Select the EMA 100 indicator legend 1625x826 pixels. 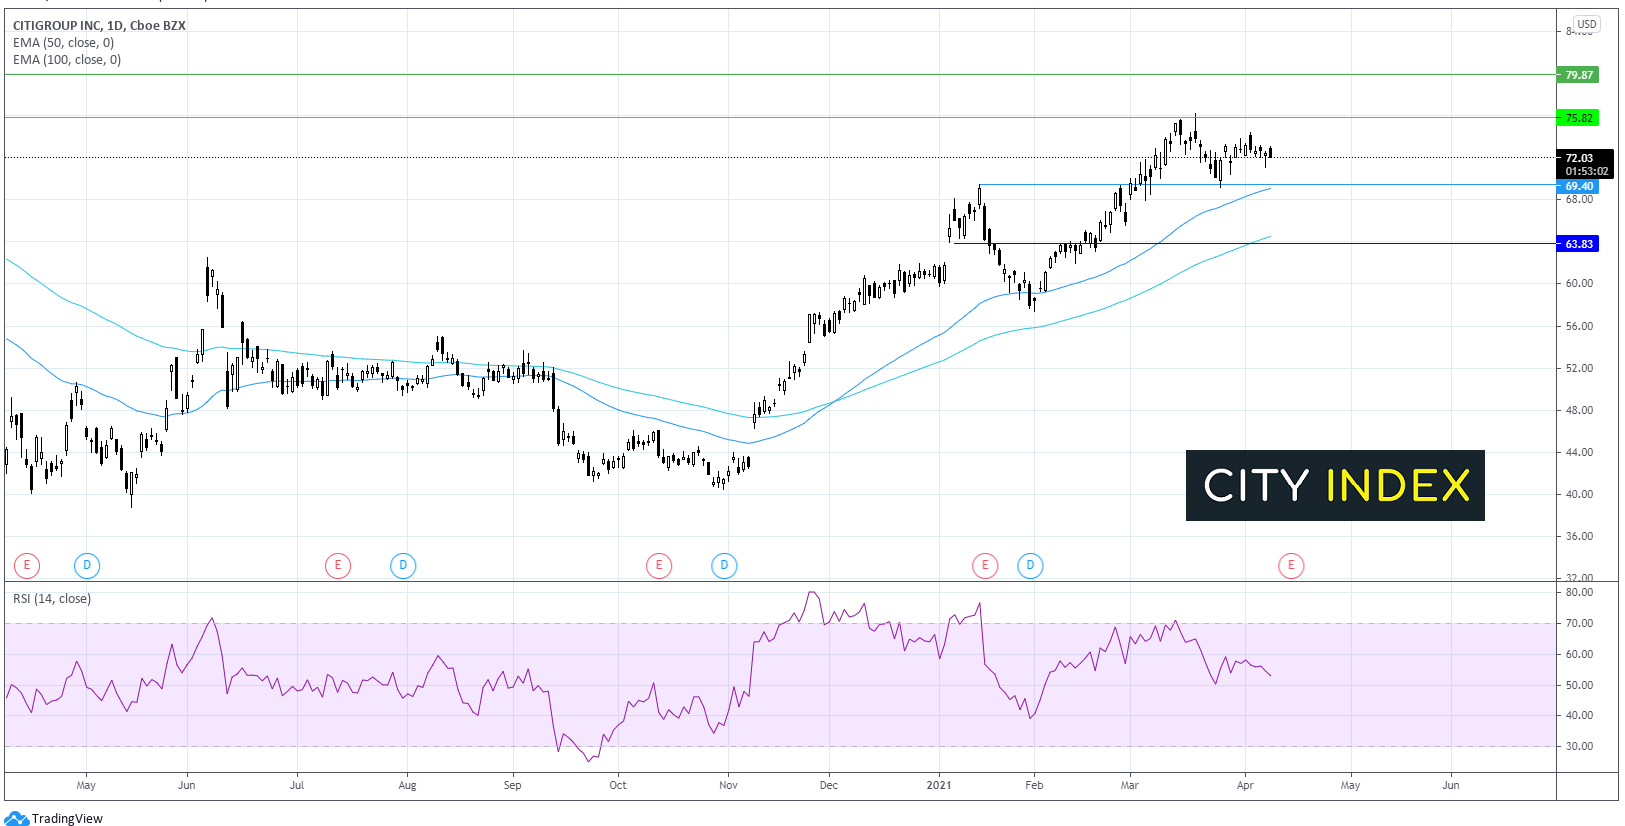[67, 60]
